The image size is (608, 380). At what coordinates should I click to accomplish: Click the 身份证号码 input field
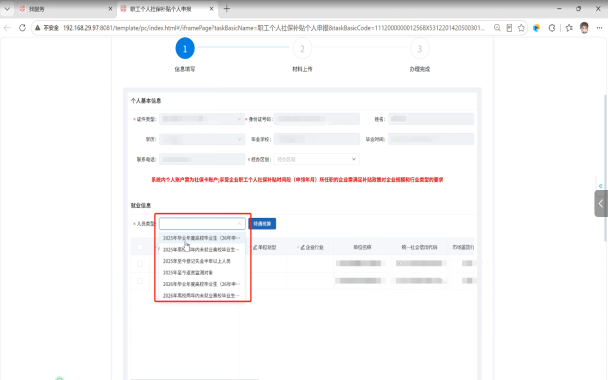[316, 119]
